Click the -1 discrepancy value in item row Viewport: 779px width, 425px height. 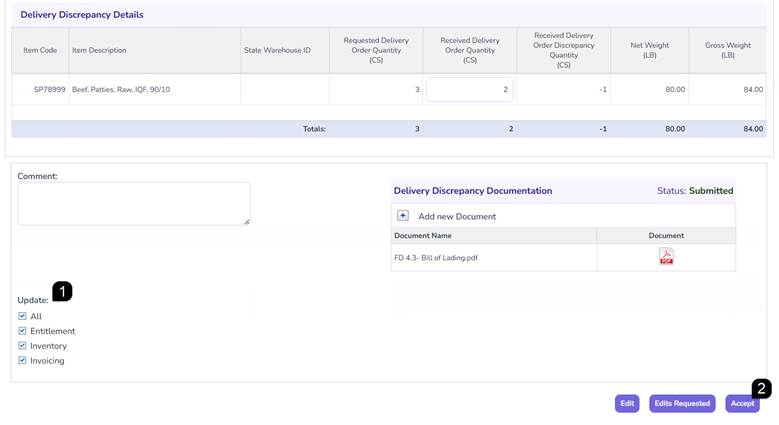tap(603, 89)
